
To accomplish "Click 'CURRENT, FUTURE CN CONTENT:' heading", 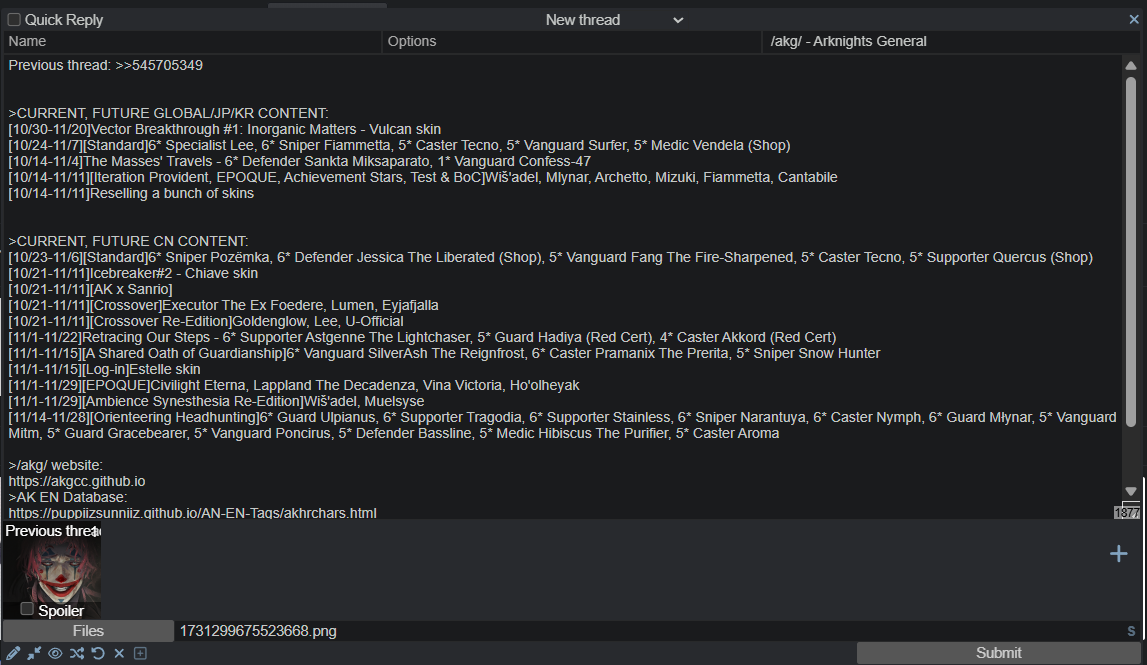I will pyautogui.click(x=128, y=241).
